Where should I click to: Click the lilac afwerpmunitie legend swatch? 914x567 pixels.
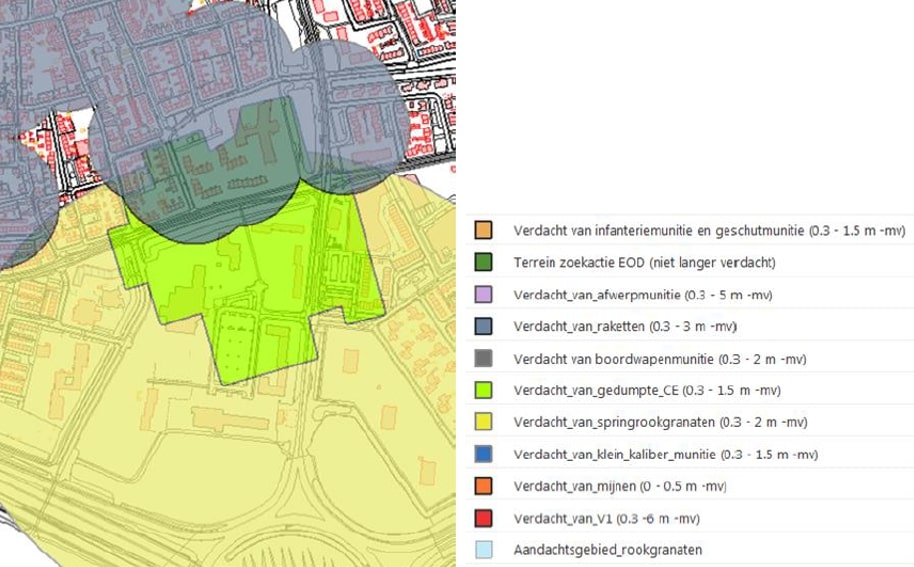tap(483, 294)
